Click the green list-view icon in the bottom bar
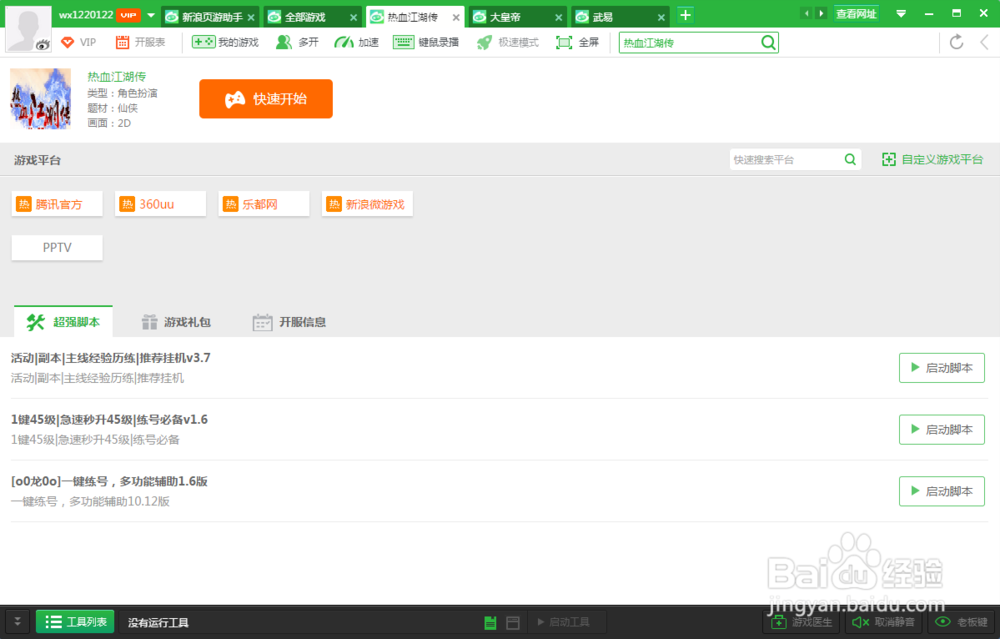Viewport: 1000px width, 639px height. [x=490, y=622]
